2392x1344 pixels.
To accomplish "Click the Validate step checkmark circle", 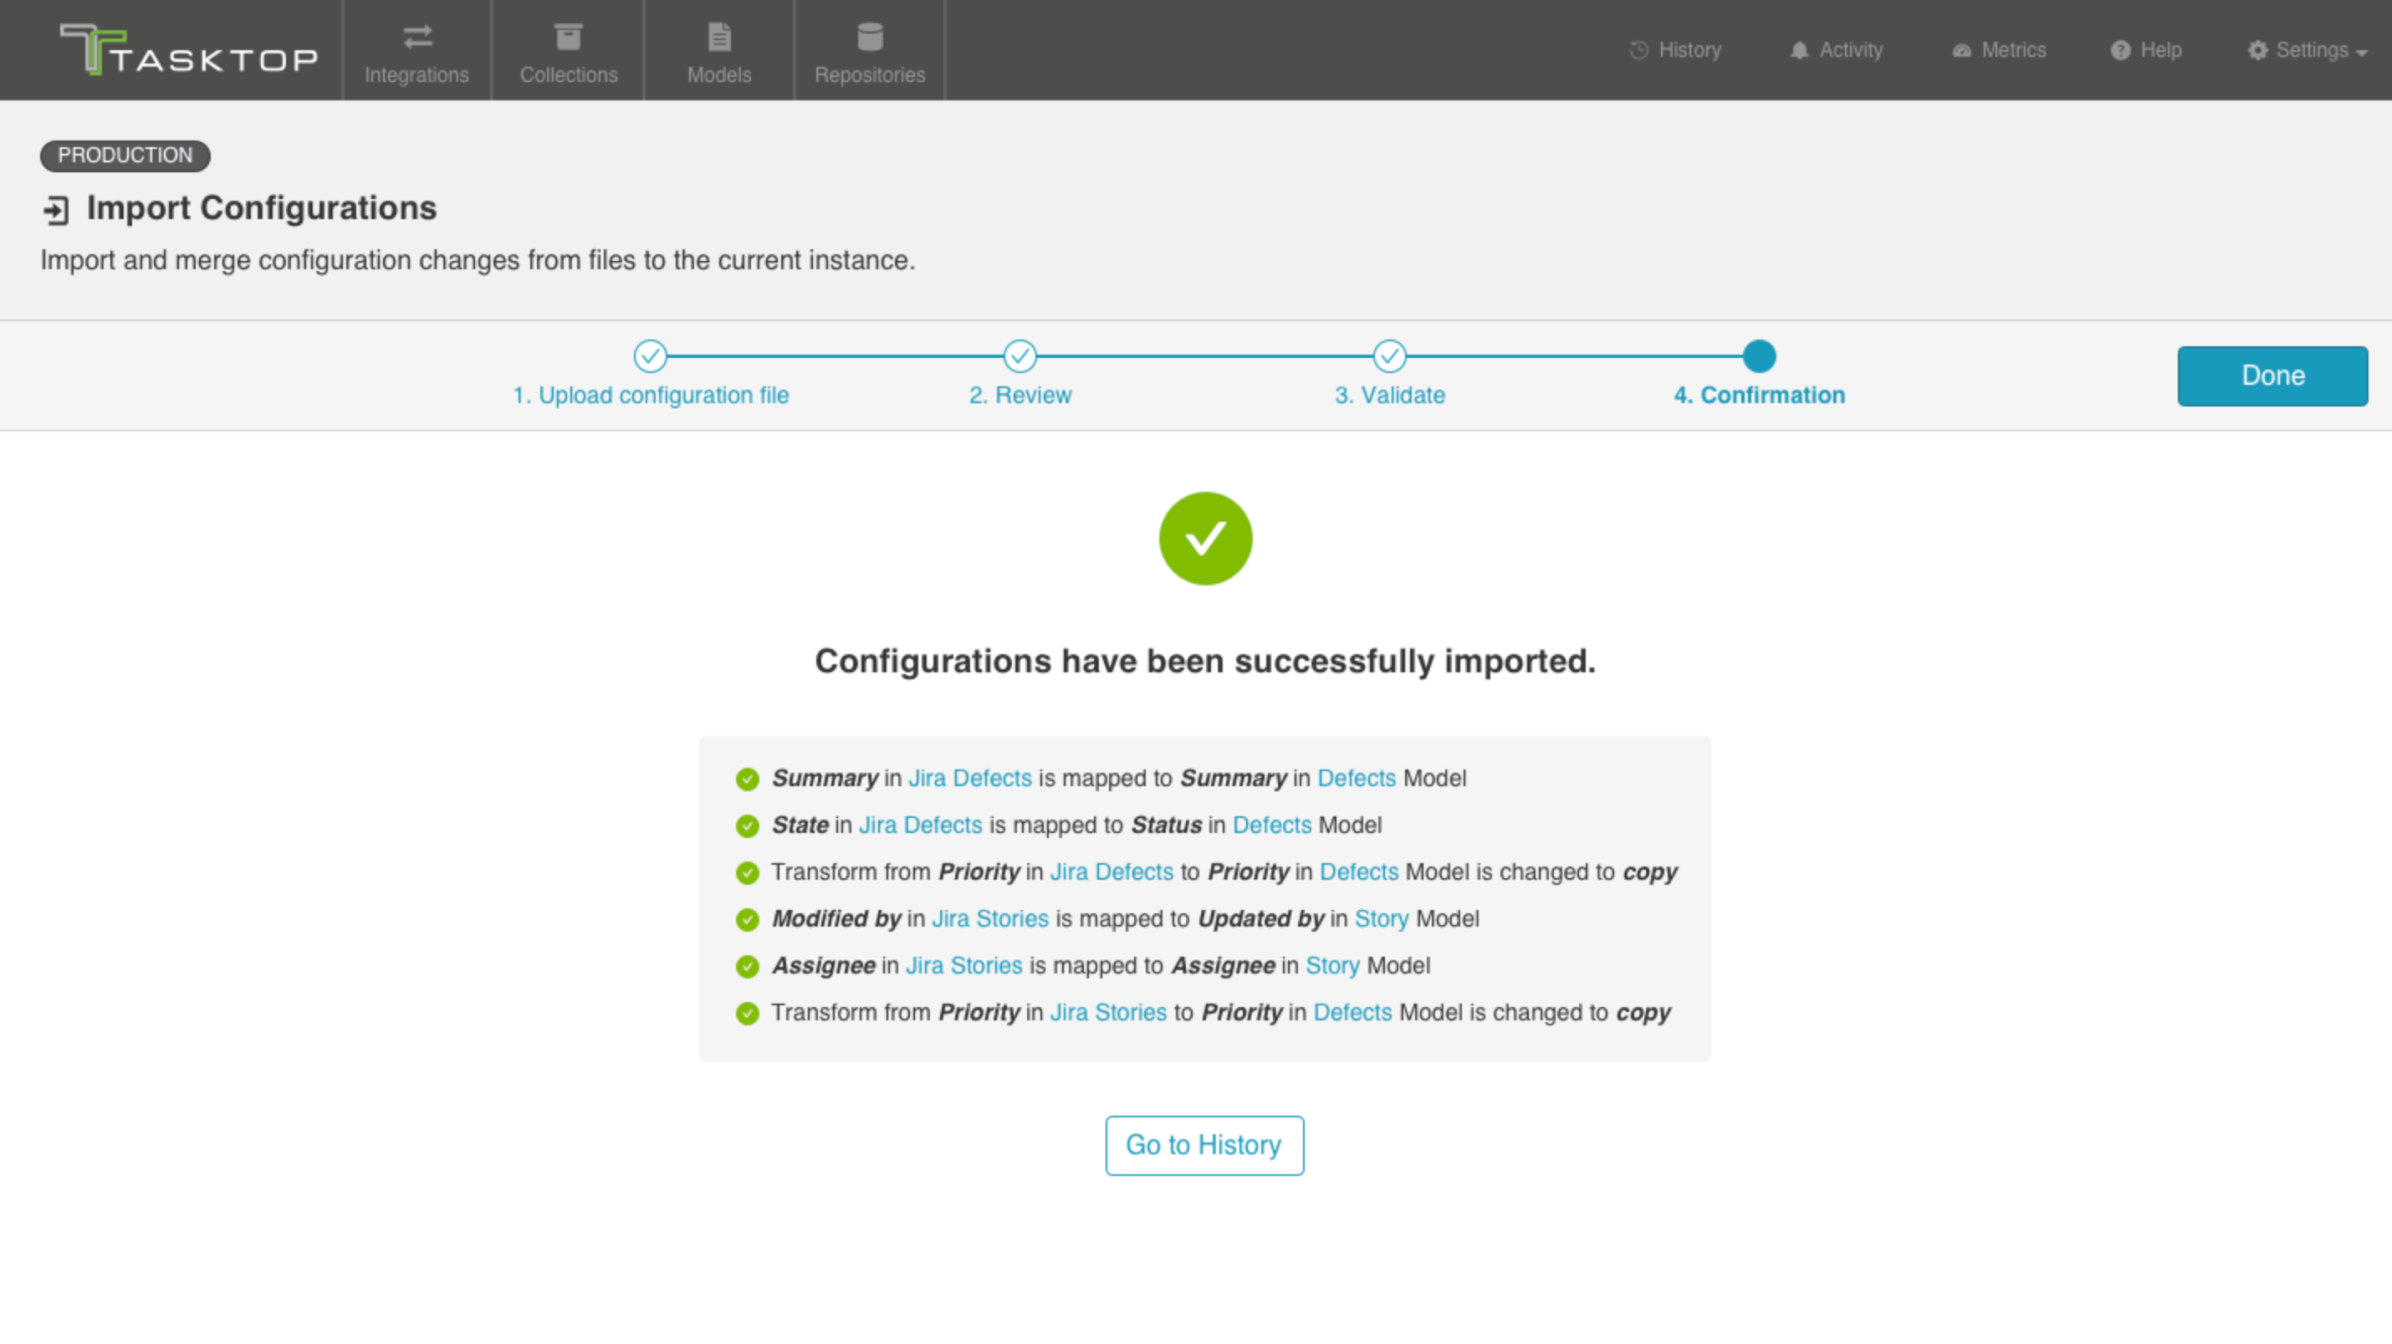I will [1389, 355].
